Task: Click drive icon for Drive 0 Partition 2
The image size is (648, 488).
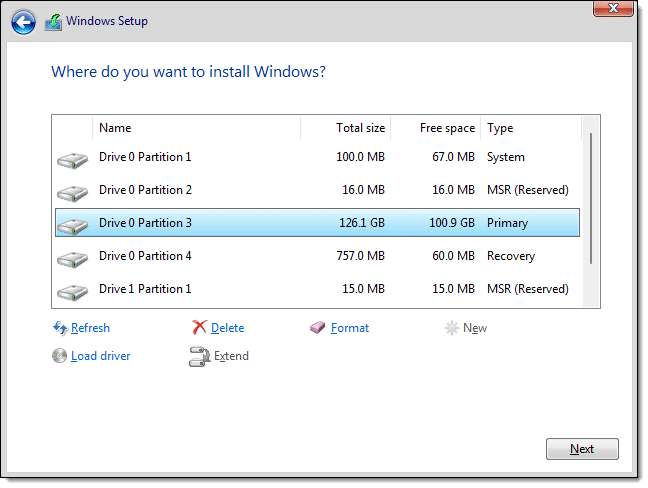Action: [x=72, y=193]
